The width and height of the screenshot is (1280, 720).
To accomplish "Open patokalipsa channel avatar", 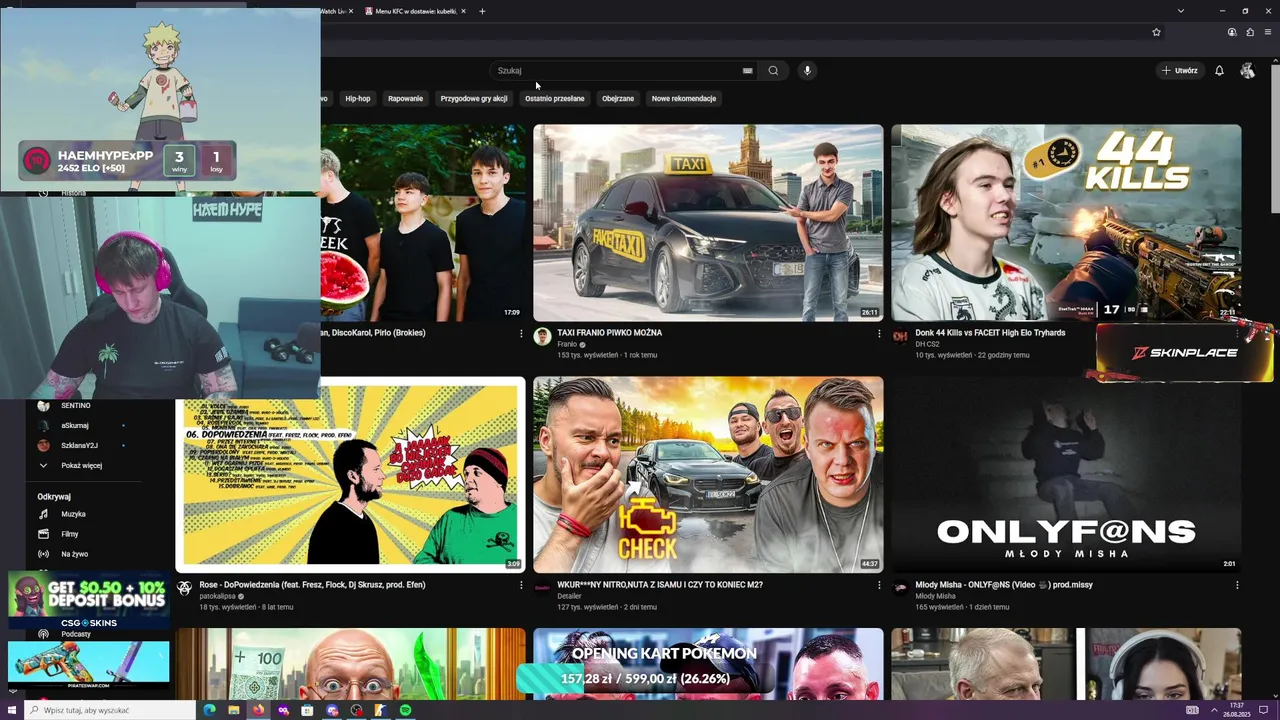I will [184, 589].
